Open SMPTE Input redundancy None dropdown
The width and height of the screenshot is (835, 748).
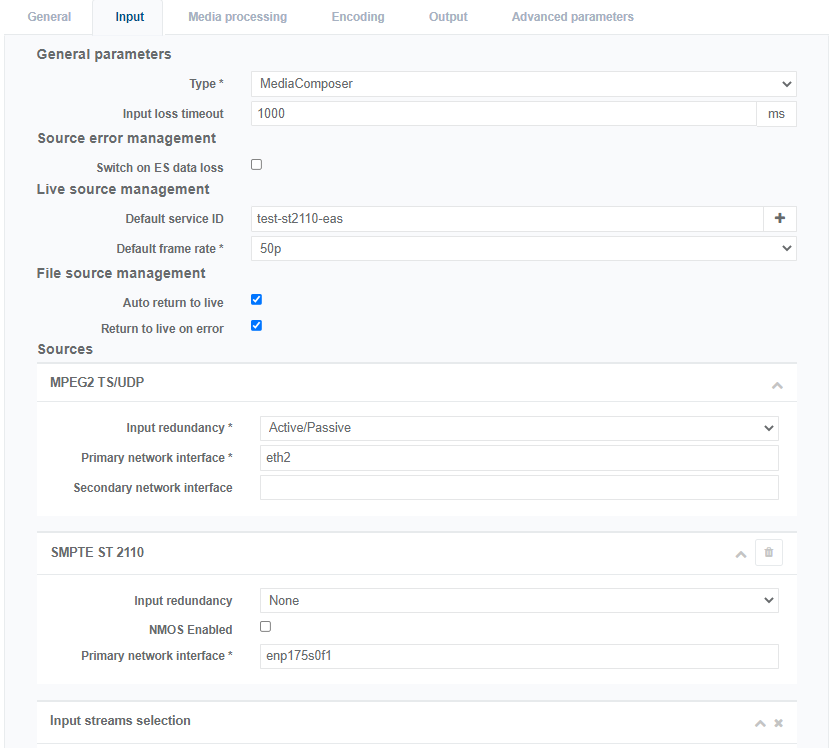518,601
